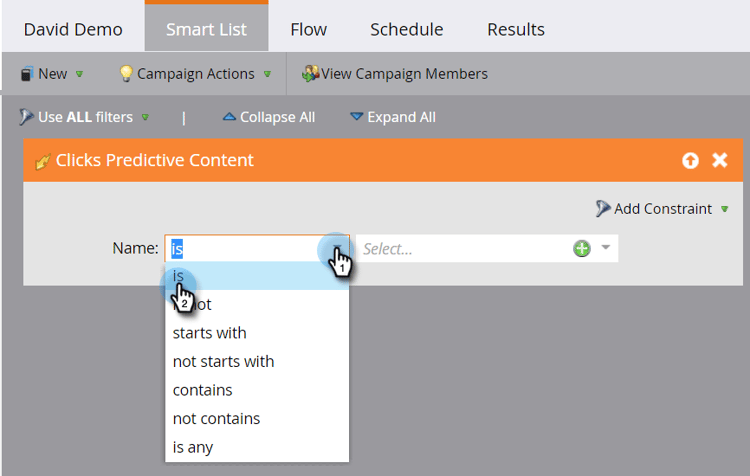Click the Add Constraint funnel icon
The width and height of the screenshot is (750, 476).
pyautogui.click(x=603, y=208)
